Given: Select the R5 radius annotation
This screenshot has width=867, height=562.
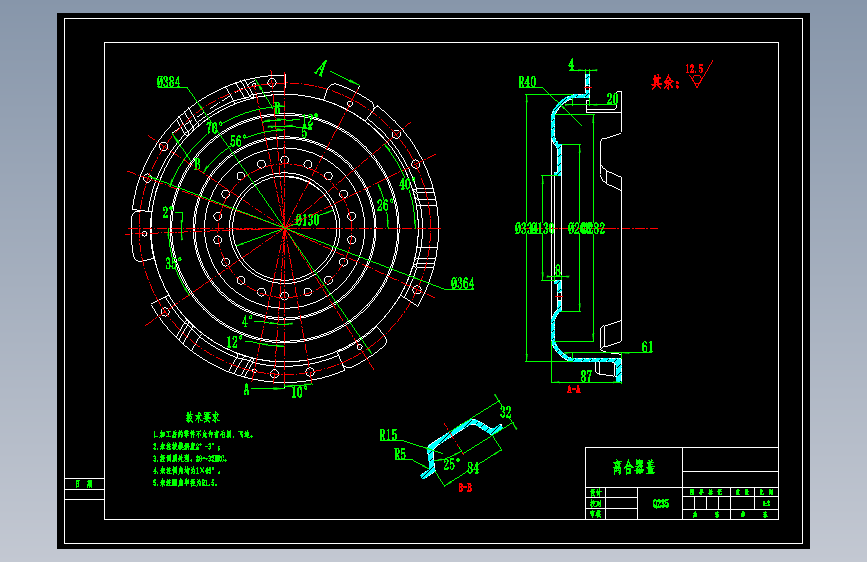Looking at the screenshot, I should pyautogui.click(x=400, y=455).
